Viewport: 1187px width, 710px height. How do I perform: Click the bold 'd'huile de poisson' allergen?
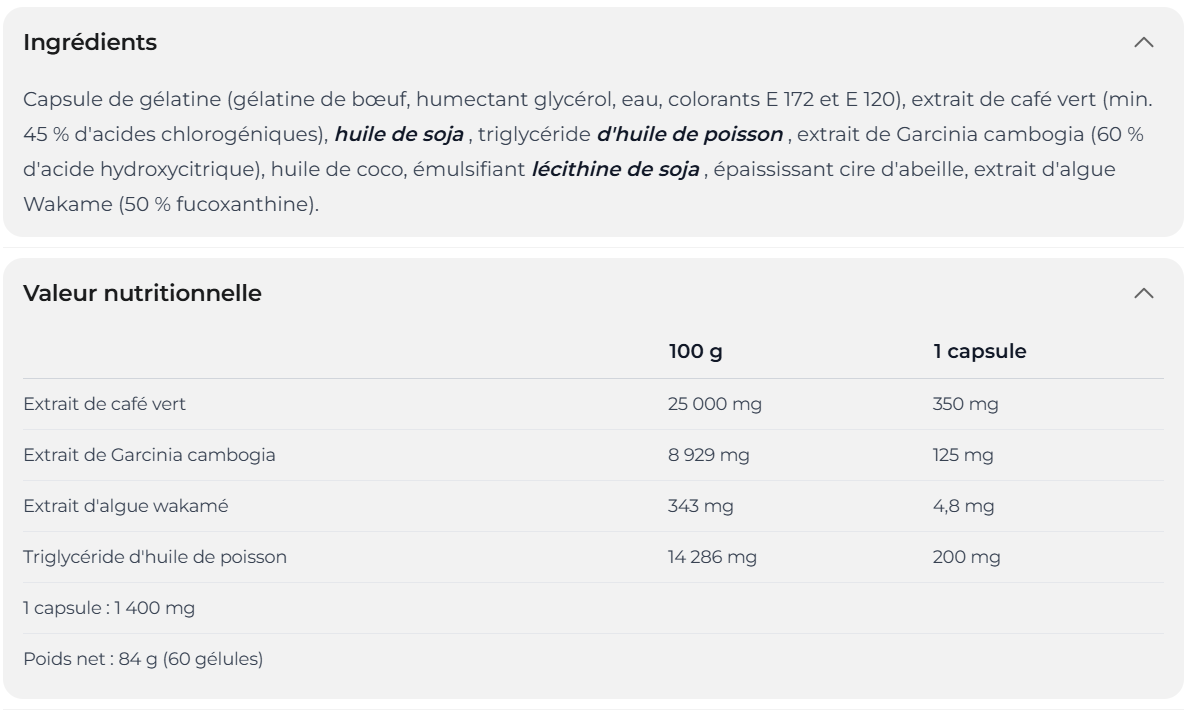[689, 135]
